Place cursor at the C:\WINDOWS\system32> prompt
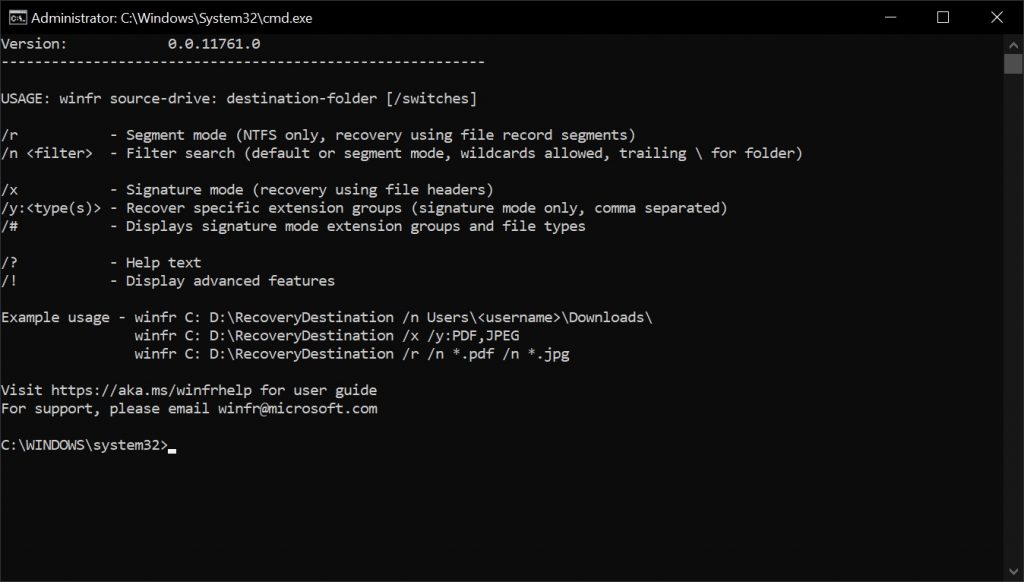This screenshot has height=582, width=1024. click(172, 446)
